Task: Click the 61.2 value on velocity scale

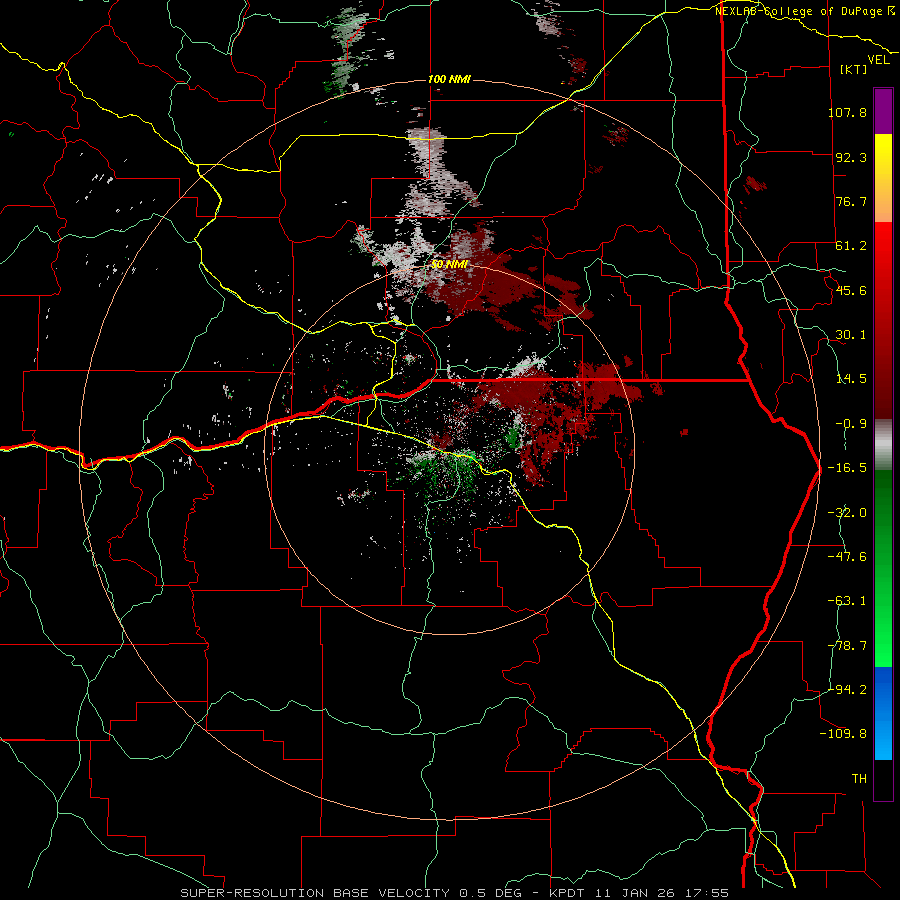Action: pos(851,245)
